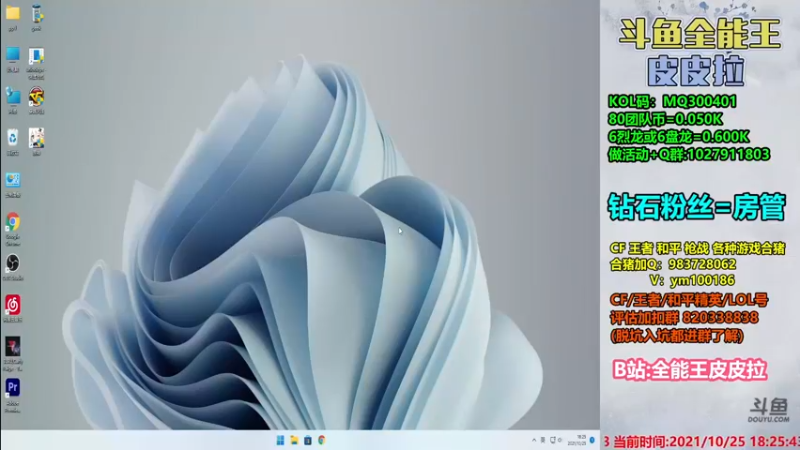800x450 pixels.
Task: Open the blue-and-white document shortcut icon
Action: click(x=36, y=56)
